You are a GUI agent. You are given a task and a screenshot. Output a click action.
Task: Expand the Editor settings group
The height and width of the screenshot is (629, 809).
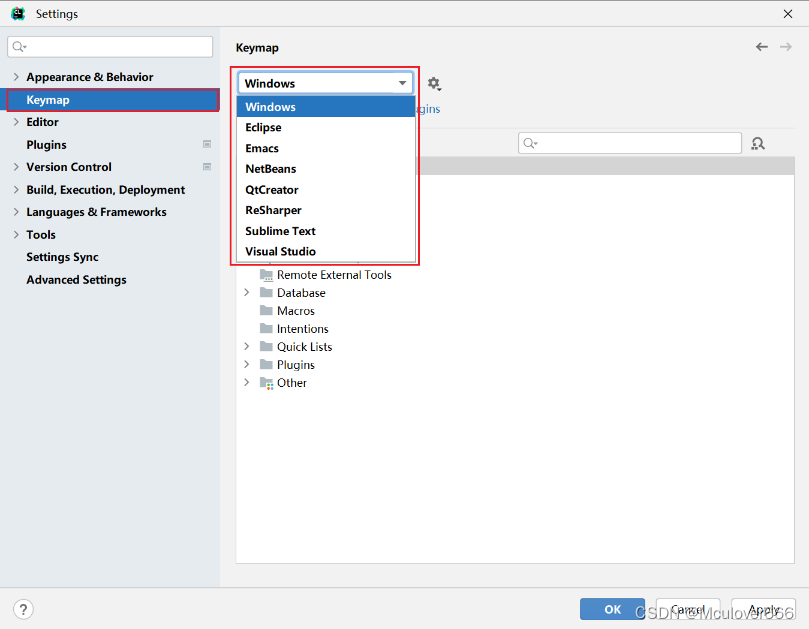coord(16,122)
